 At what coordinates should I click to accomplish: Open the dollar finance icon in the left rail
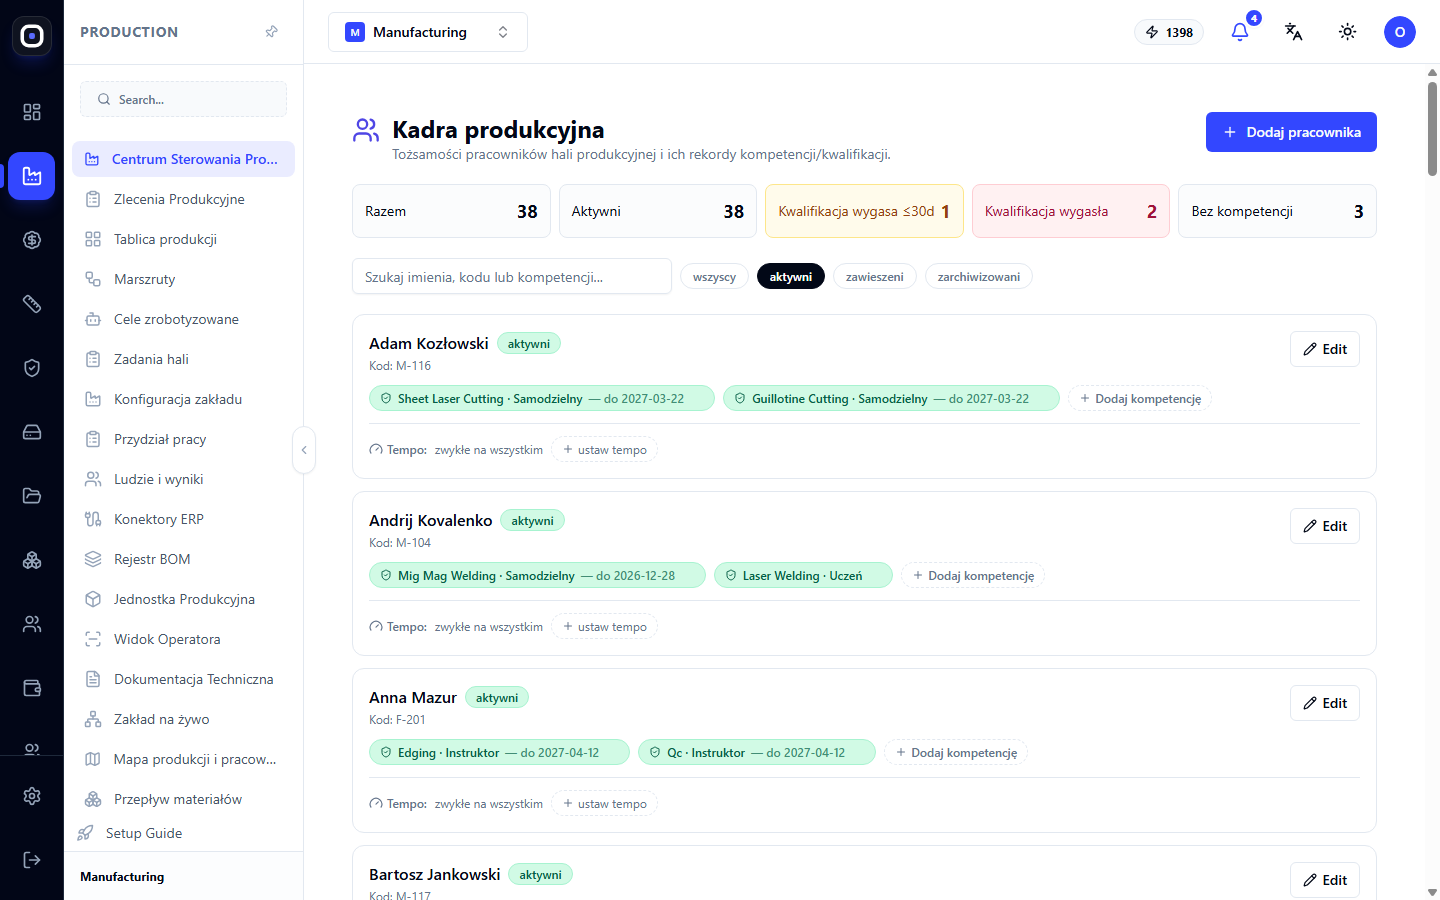(32, 240)
